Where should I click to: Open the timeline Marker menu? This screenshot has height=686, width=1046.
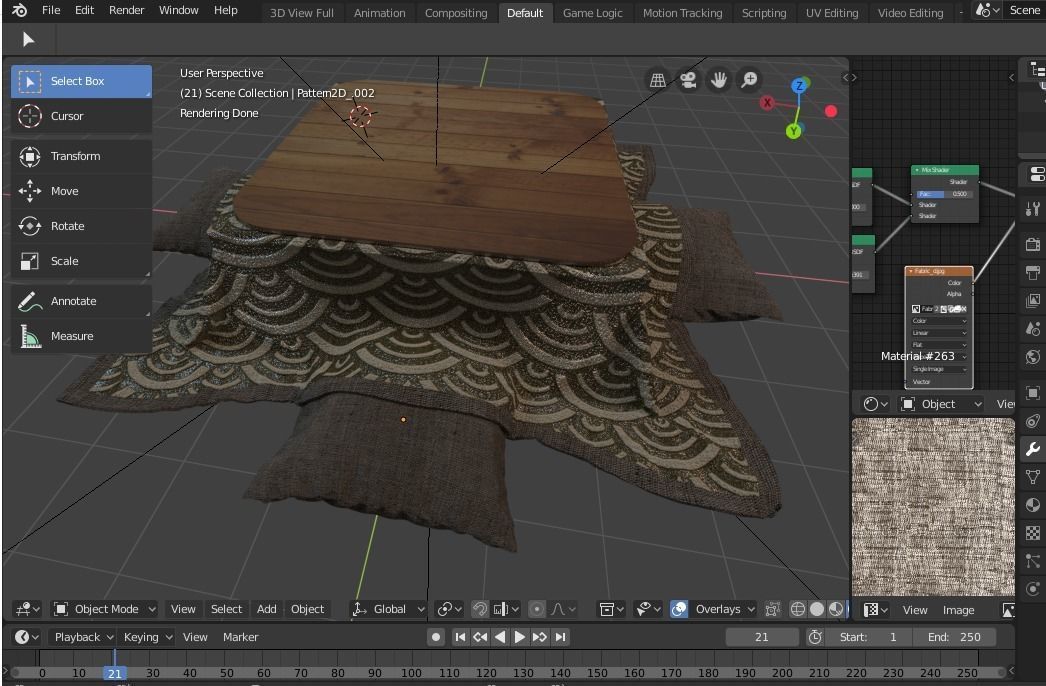click(240, 637)
